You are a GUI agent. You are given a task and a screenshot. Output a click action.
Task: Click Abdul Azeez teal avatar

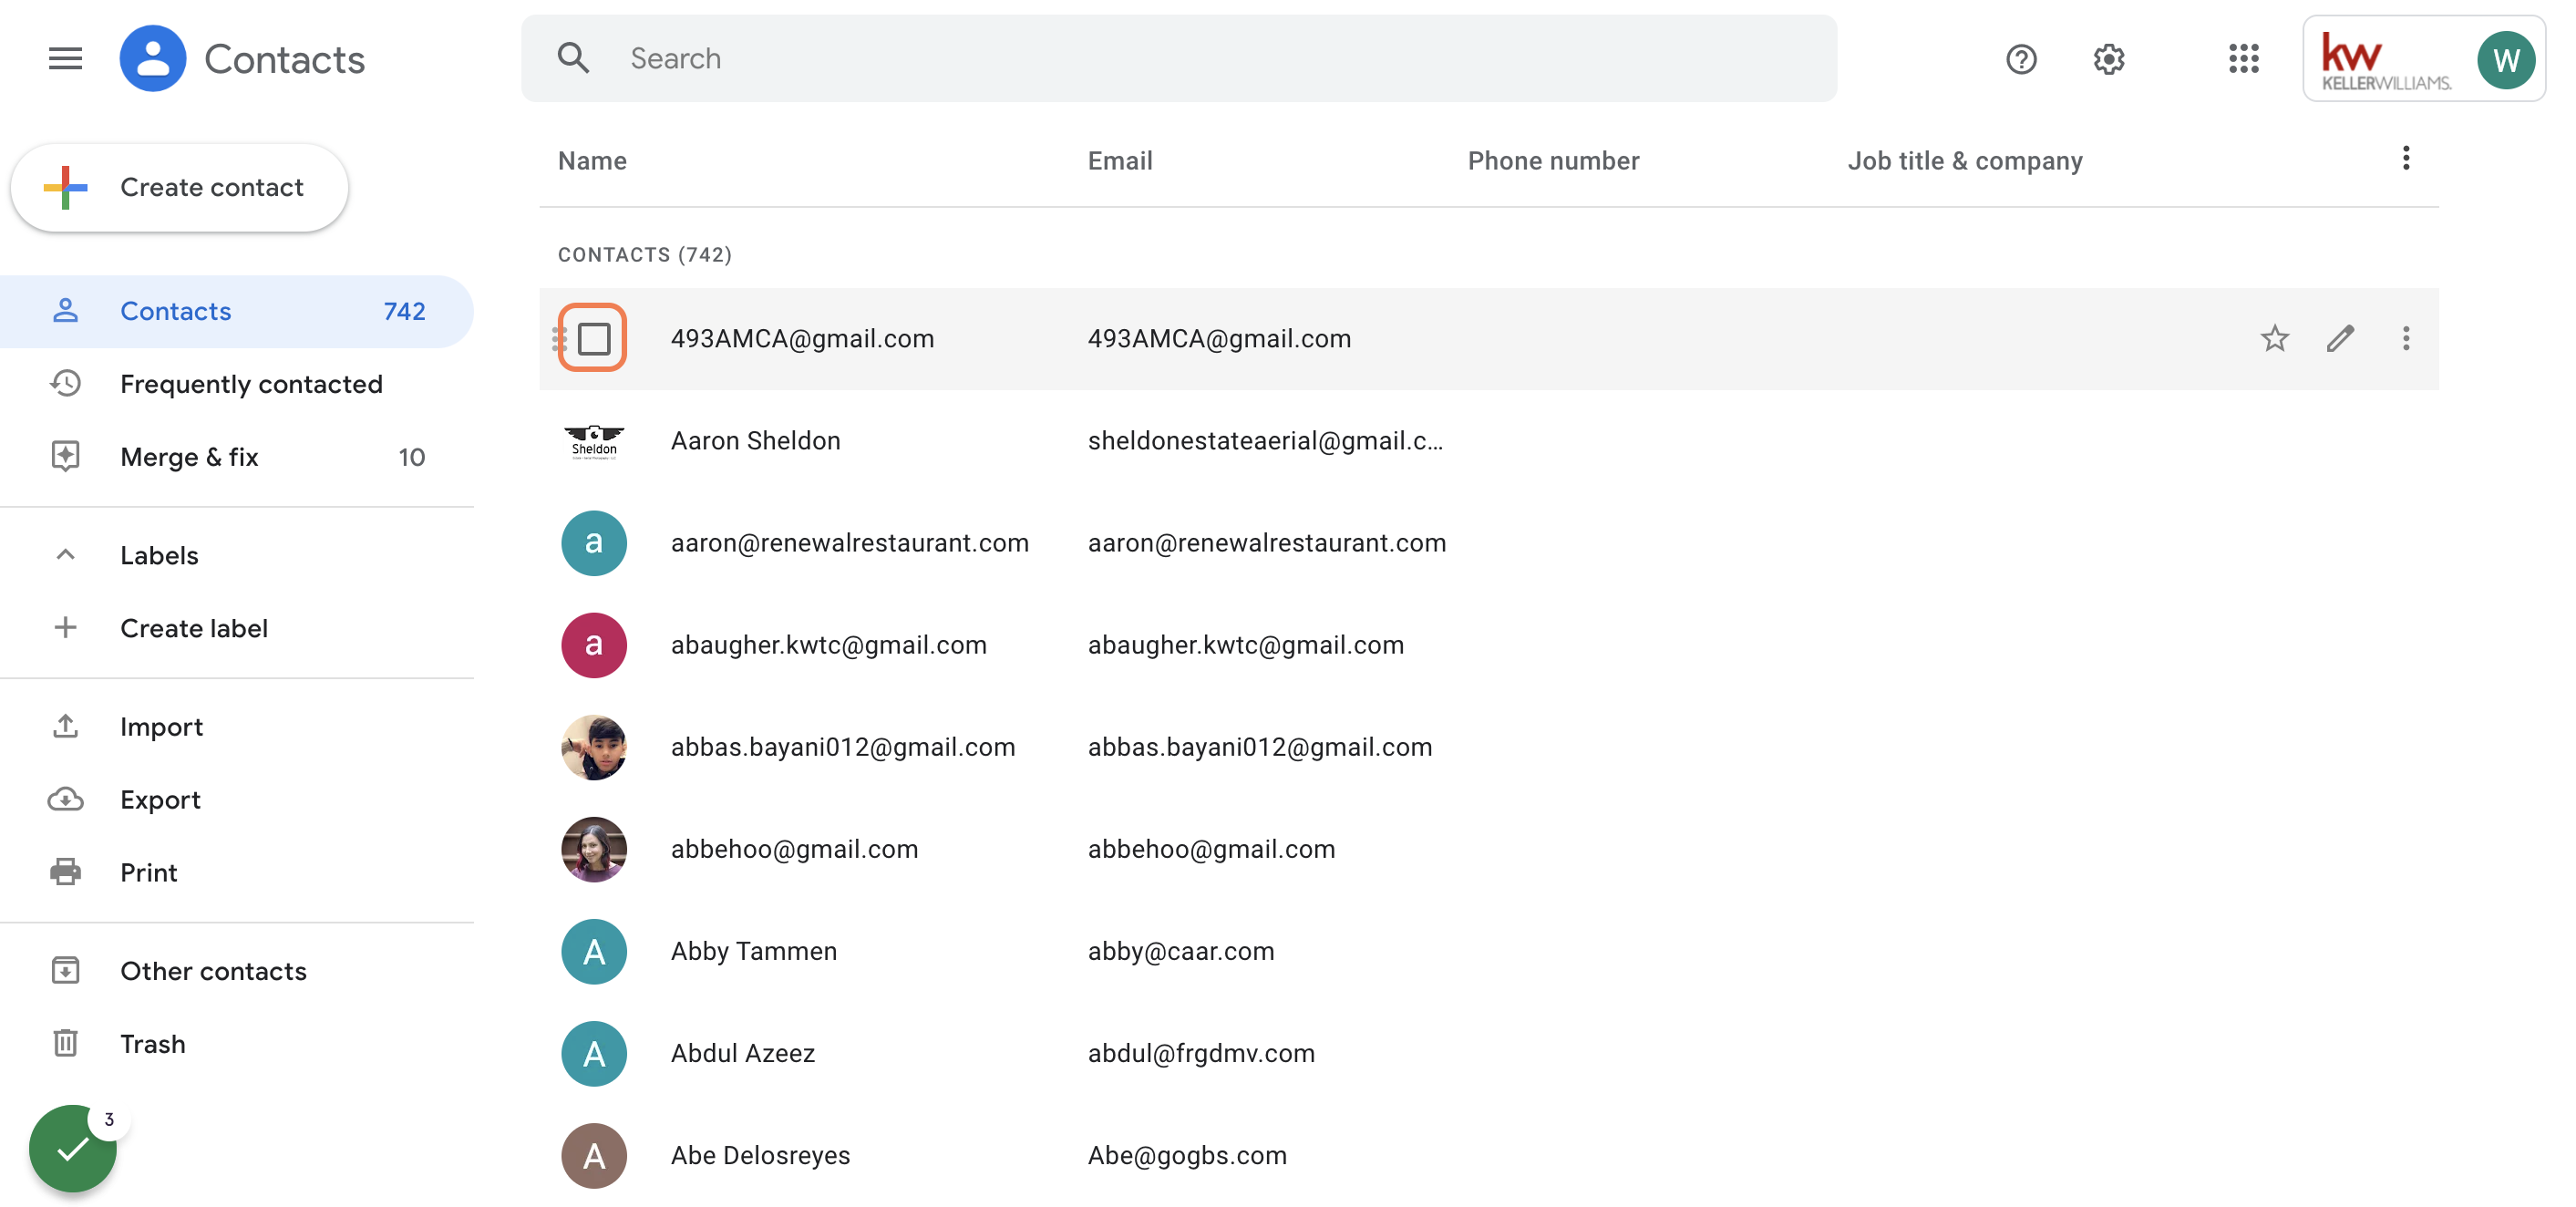[593, 1053]
